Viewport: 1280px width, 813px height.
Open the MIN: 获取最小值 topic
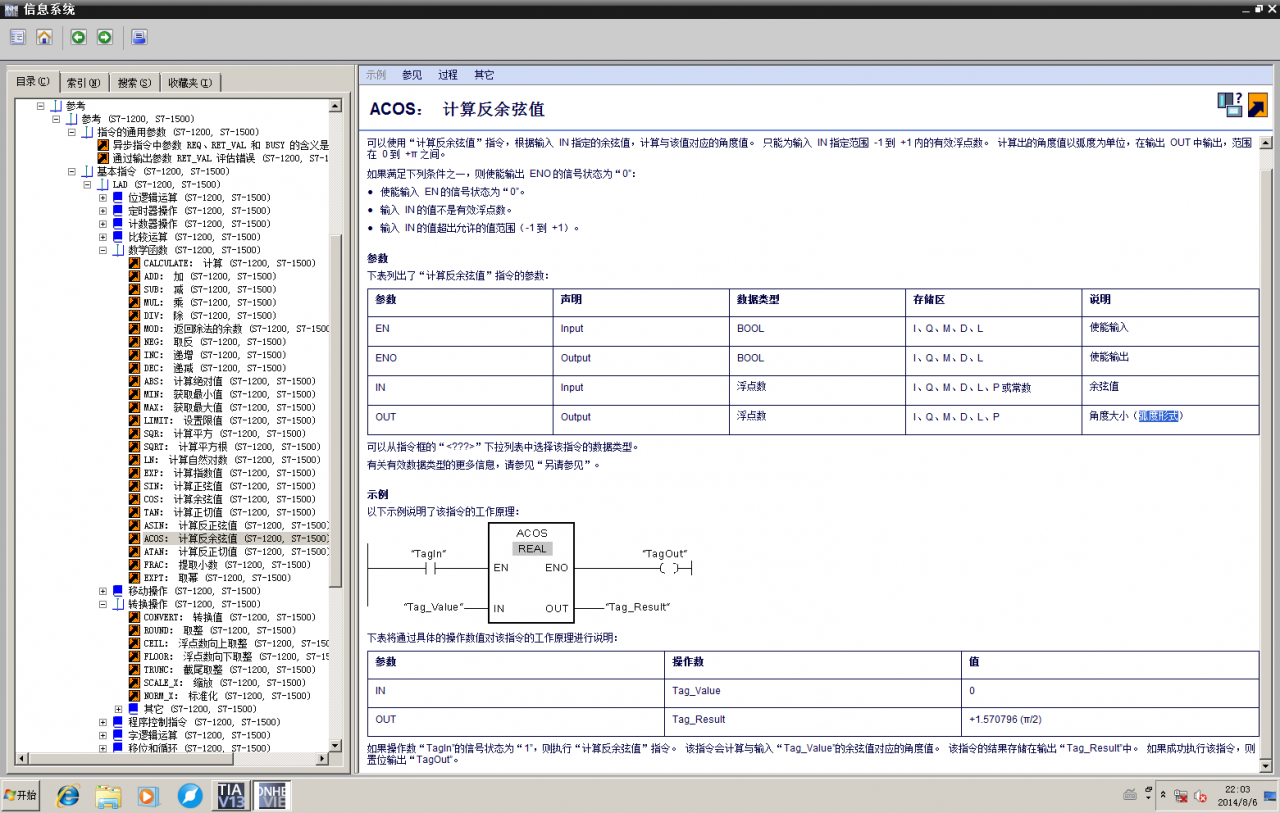click(229, 394)
